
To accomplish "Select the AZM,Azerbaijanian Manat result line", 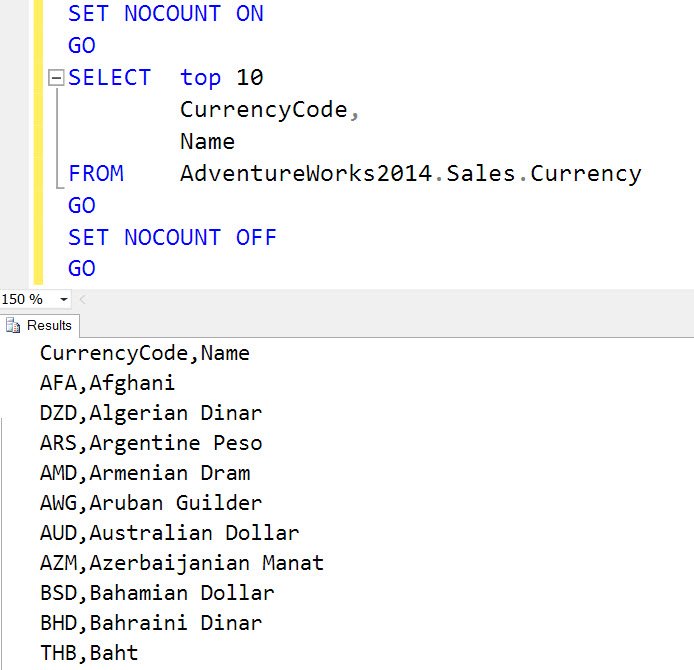I will 182,563.
